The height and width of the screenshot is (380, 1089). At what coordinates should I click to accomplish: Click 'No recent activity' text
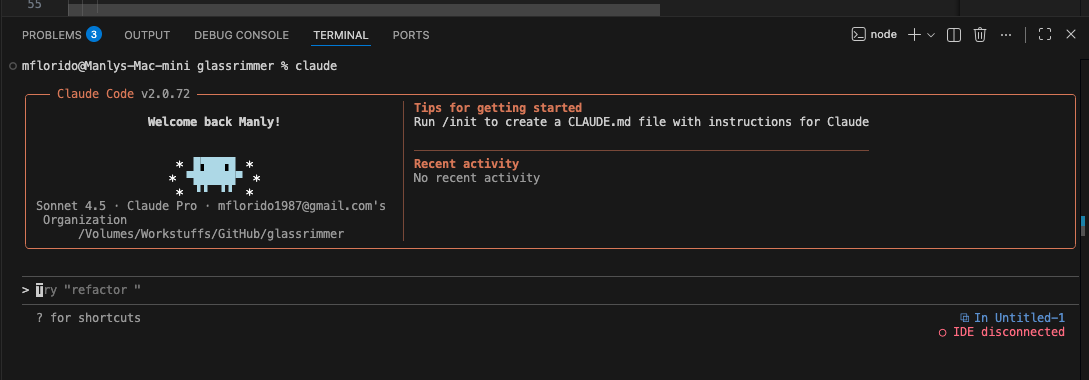point(476,178)
